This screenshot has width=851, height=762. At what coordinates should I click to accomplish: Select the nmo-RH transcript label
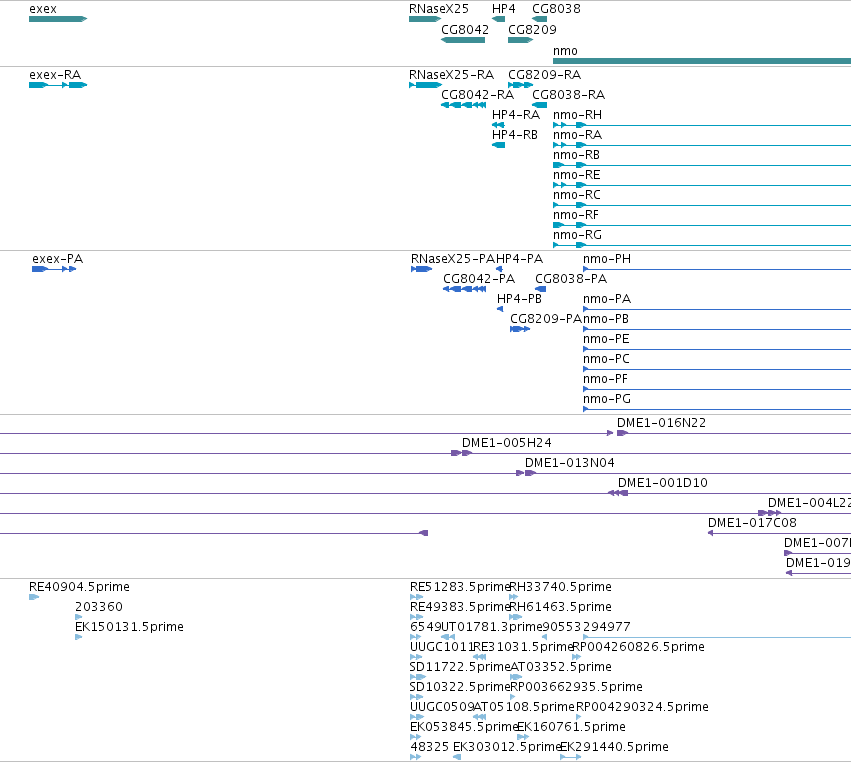[577, 115]
